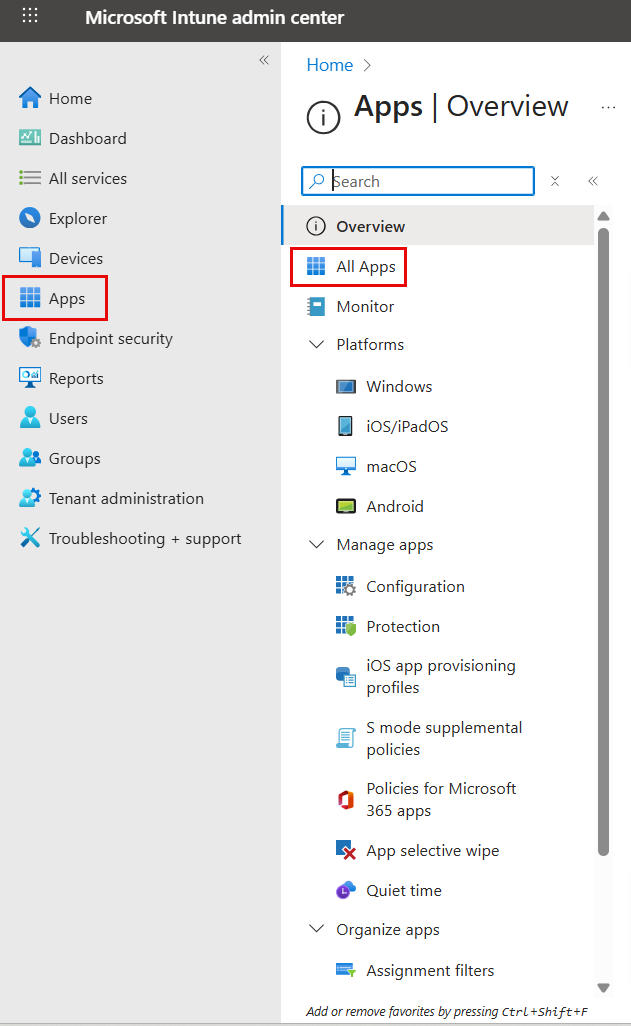631x1026 pixels.
Task: Click the Endpoint security shield icon
Action: pyautogui.click(x=30, y=338)
